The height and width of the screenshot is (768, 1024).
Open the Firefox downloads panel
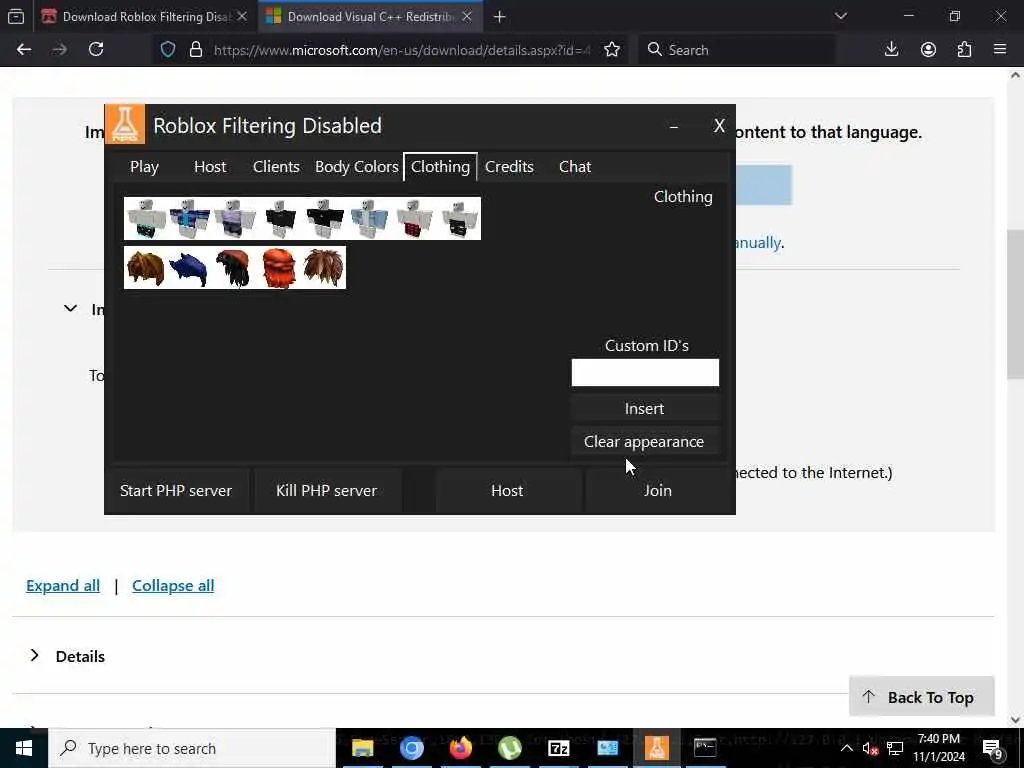[x=891, y=50]
